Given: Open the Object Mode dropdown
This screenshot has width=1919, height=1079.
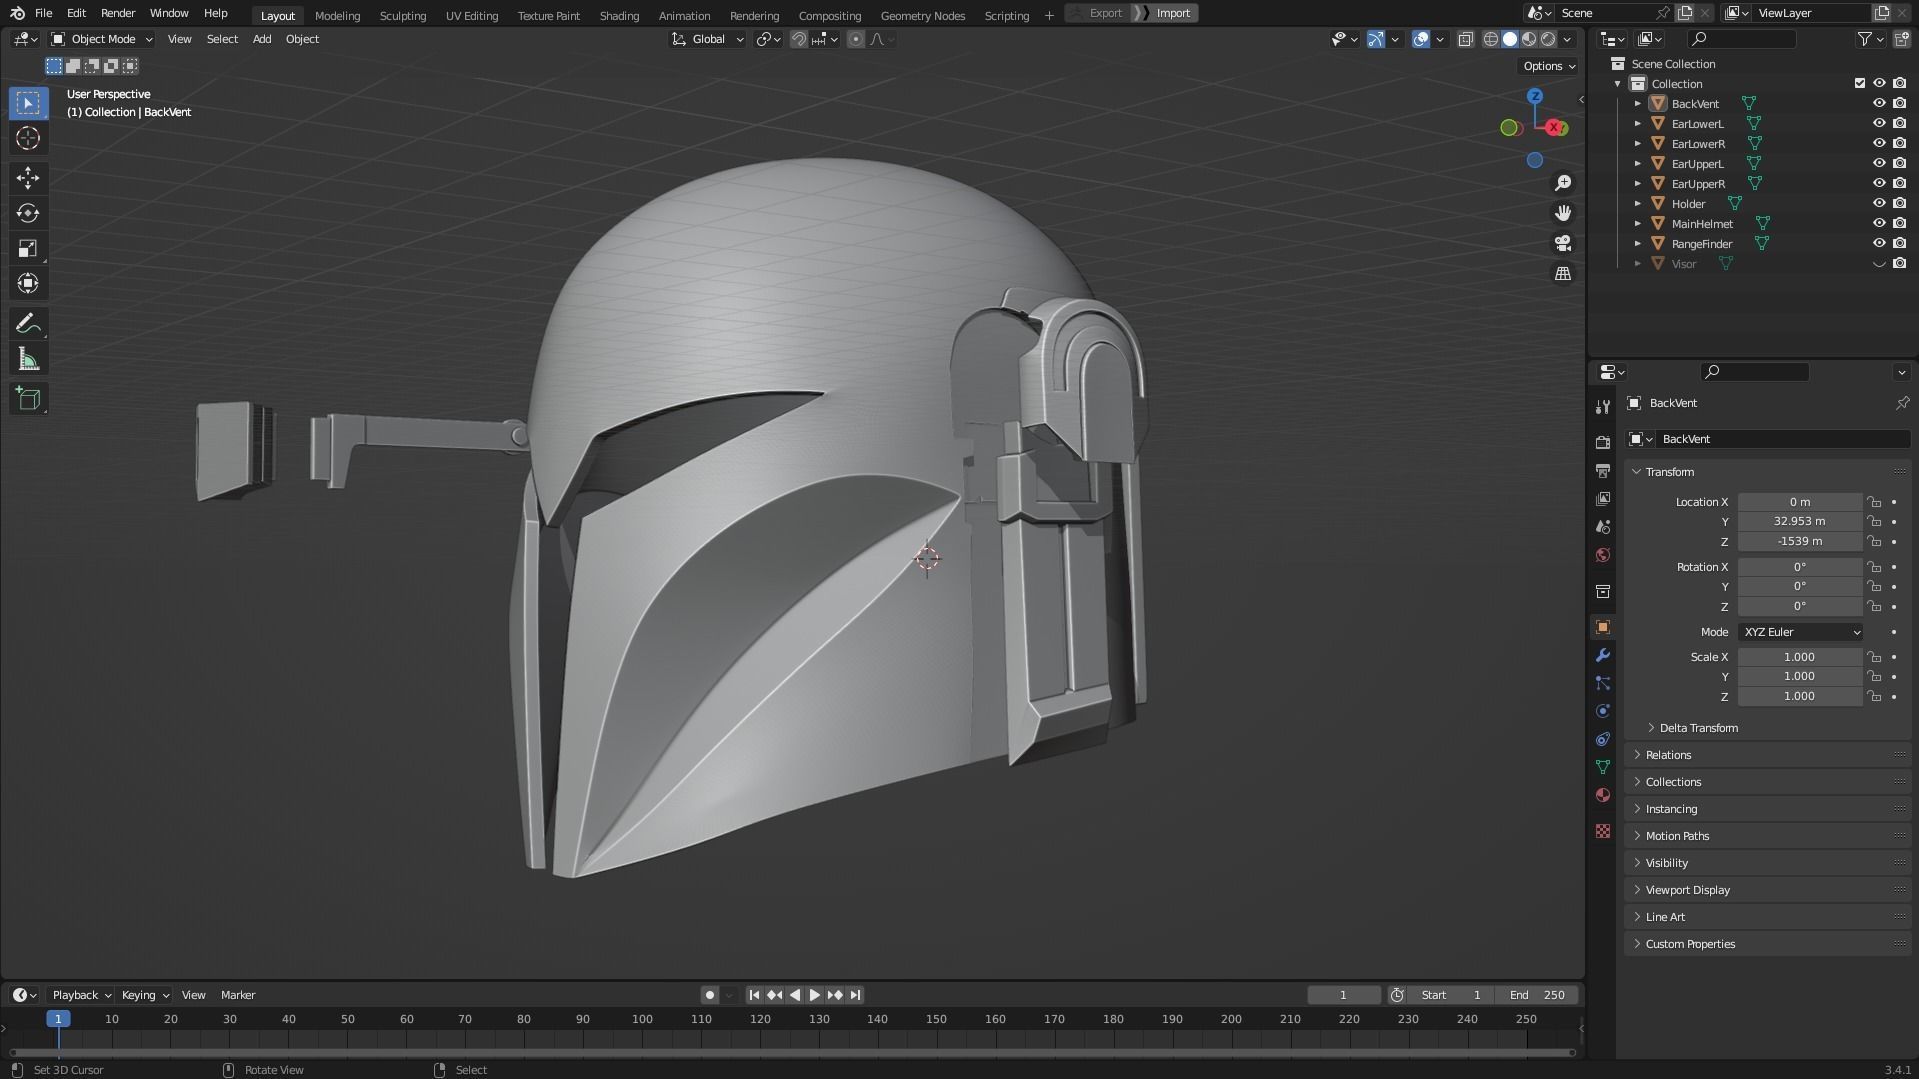Looking at the screenshot, I should click(x=102, y=39).
